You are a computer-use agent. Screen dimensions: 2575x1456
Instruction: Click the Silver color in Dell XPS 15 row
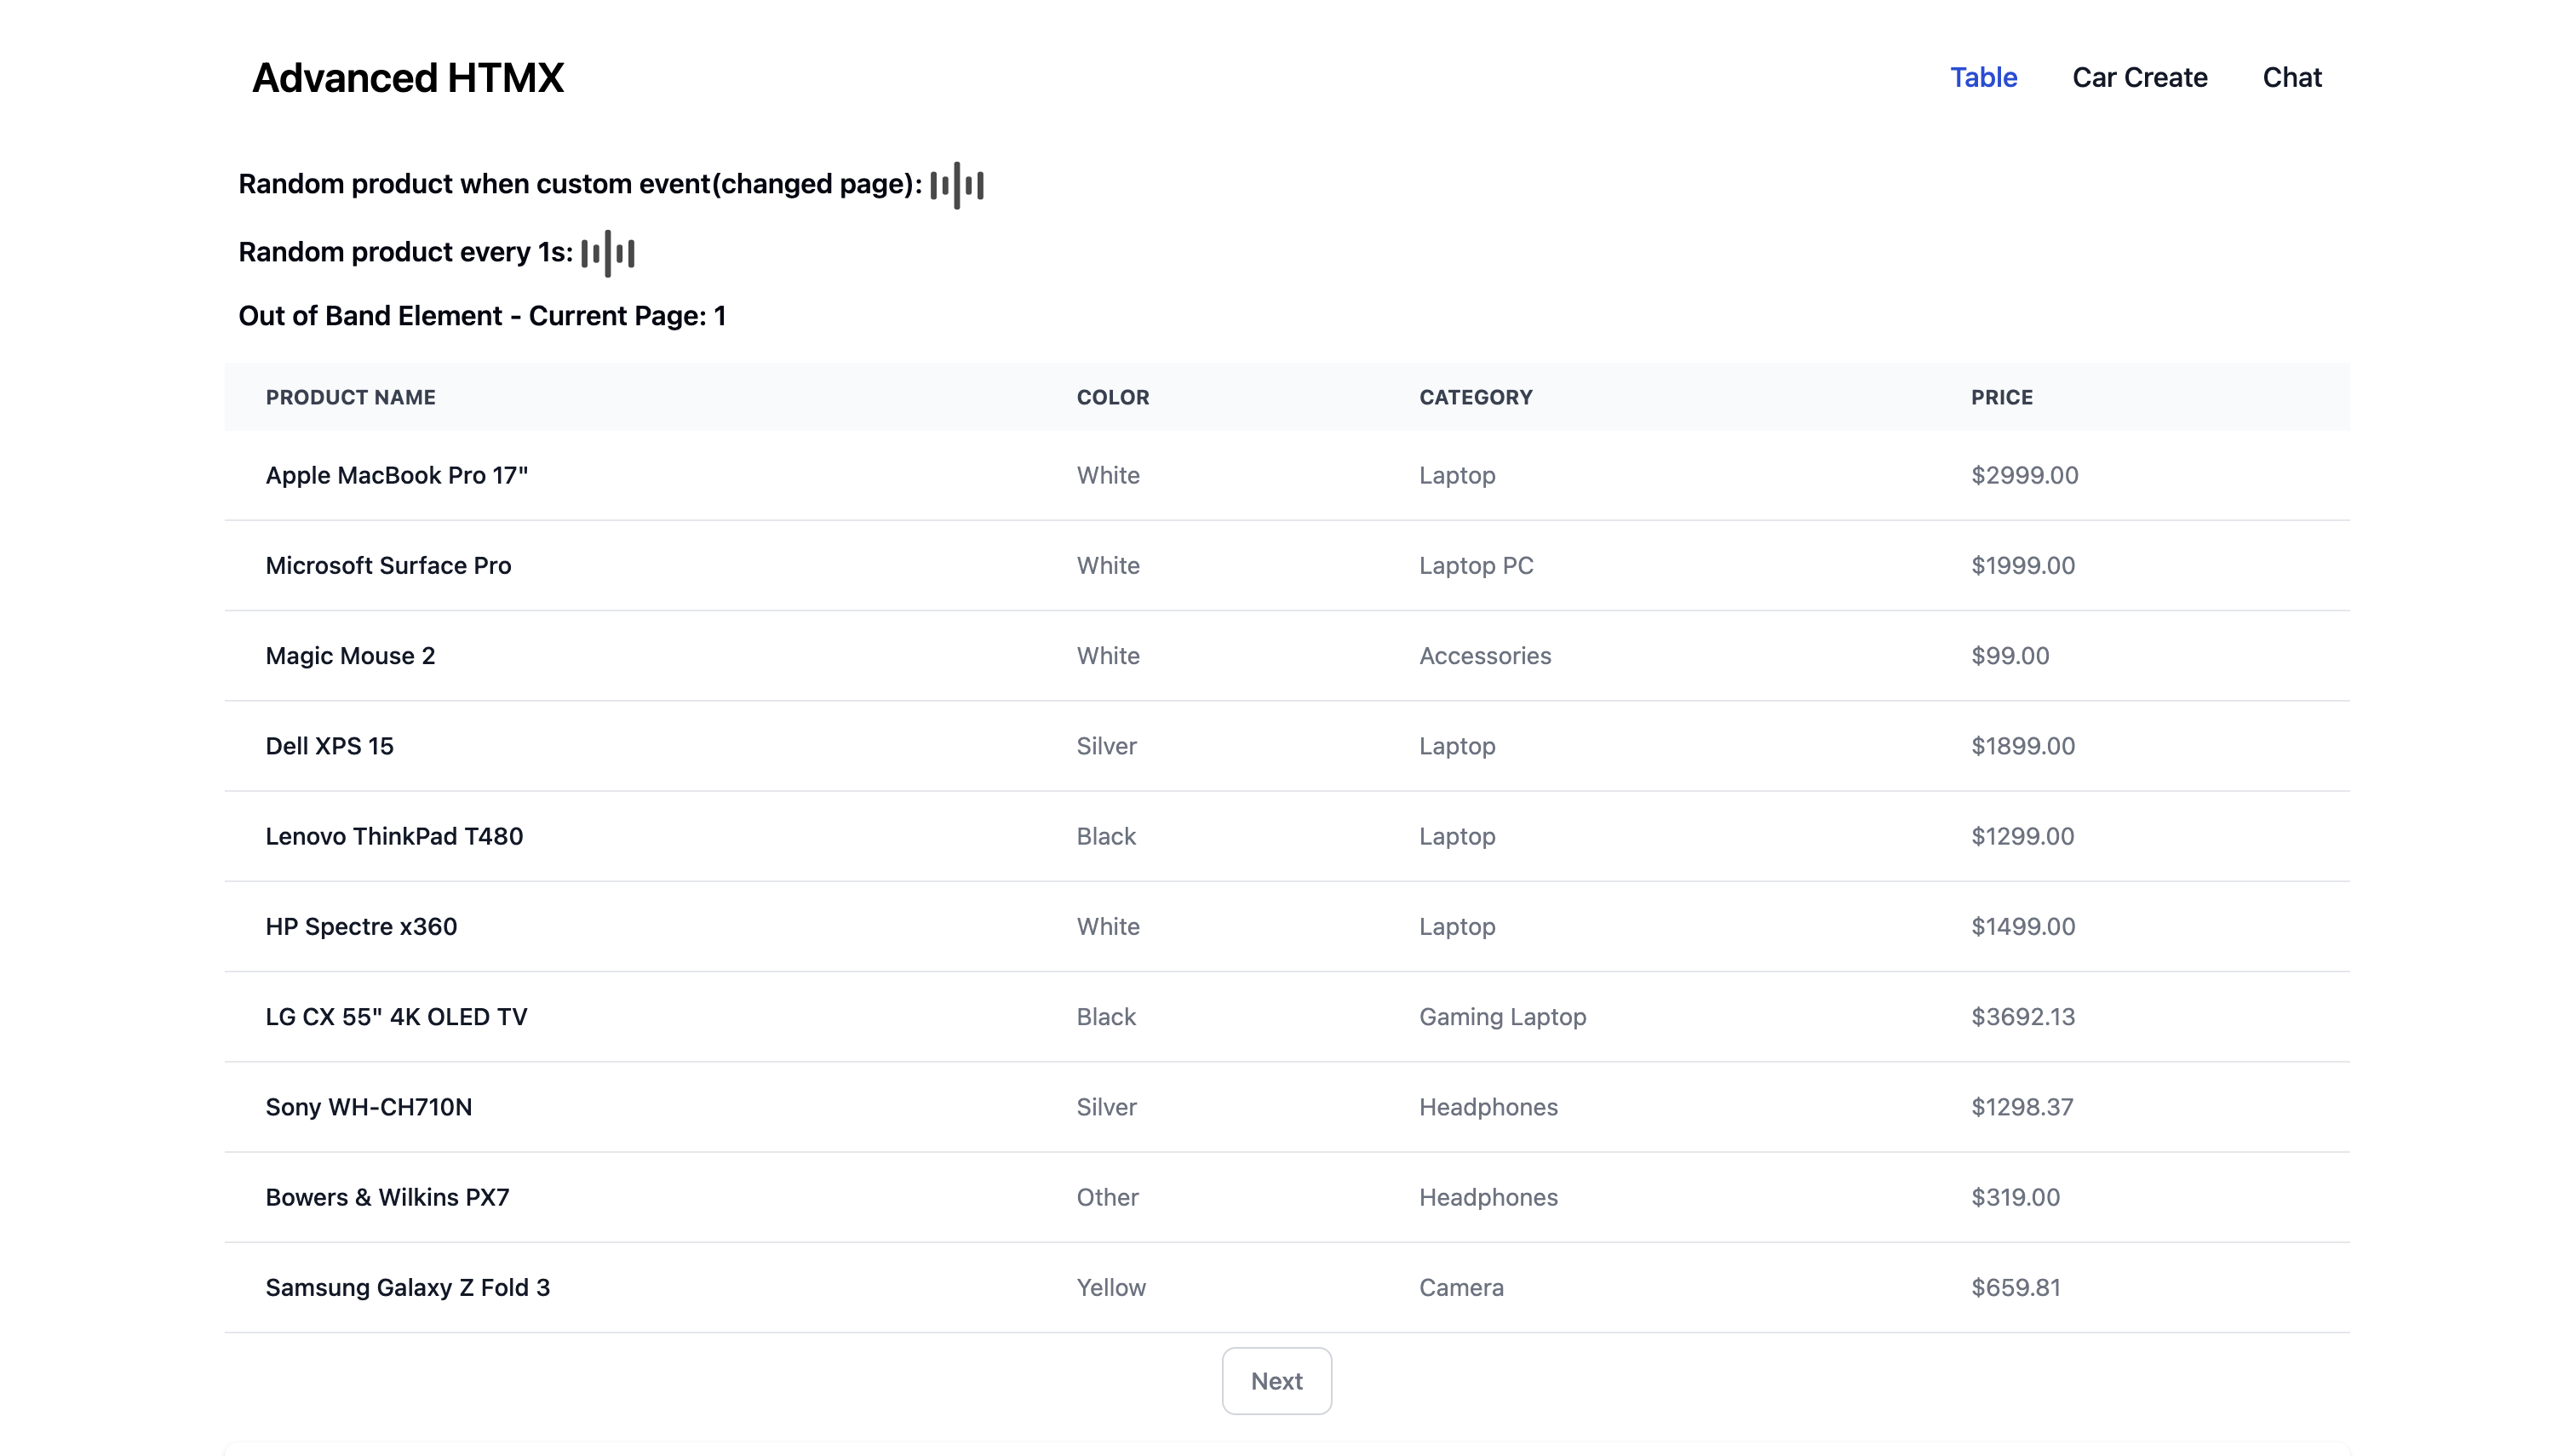1106,745
